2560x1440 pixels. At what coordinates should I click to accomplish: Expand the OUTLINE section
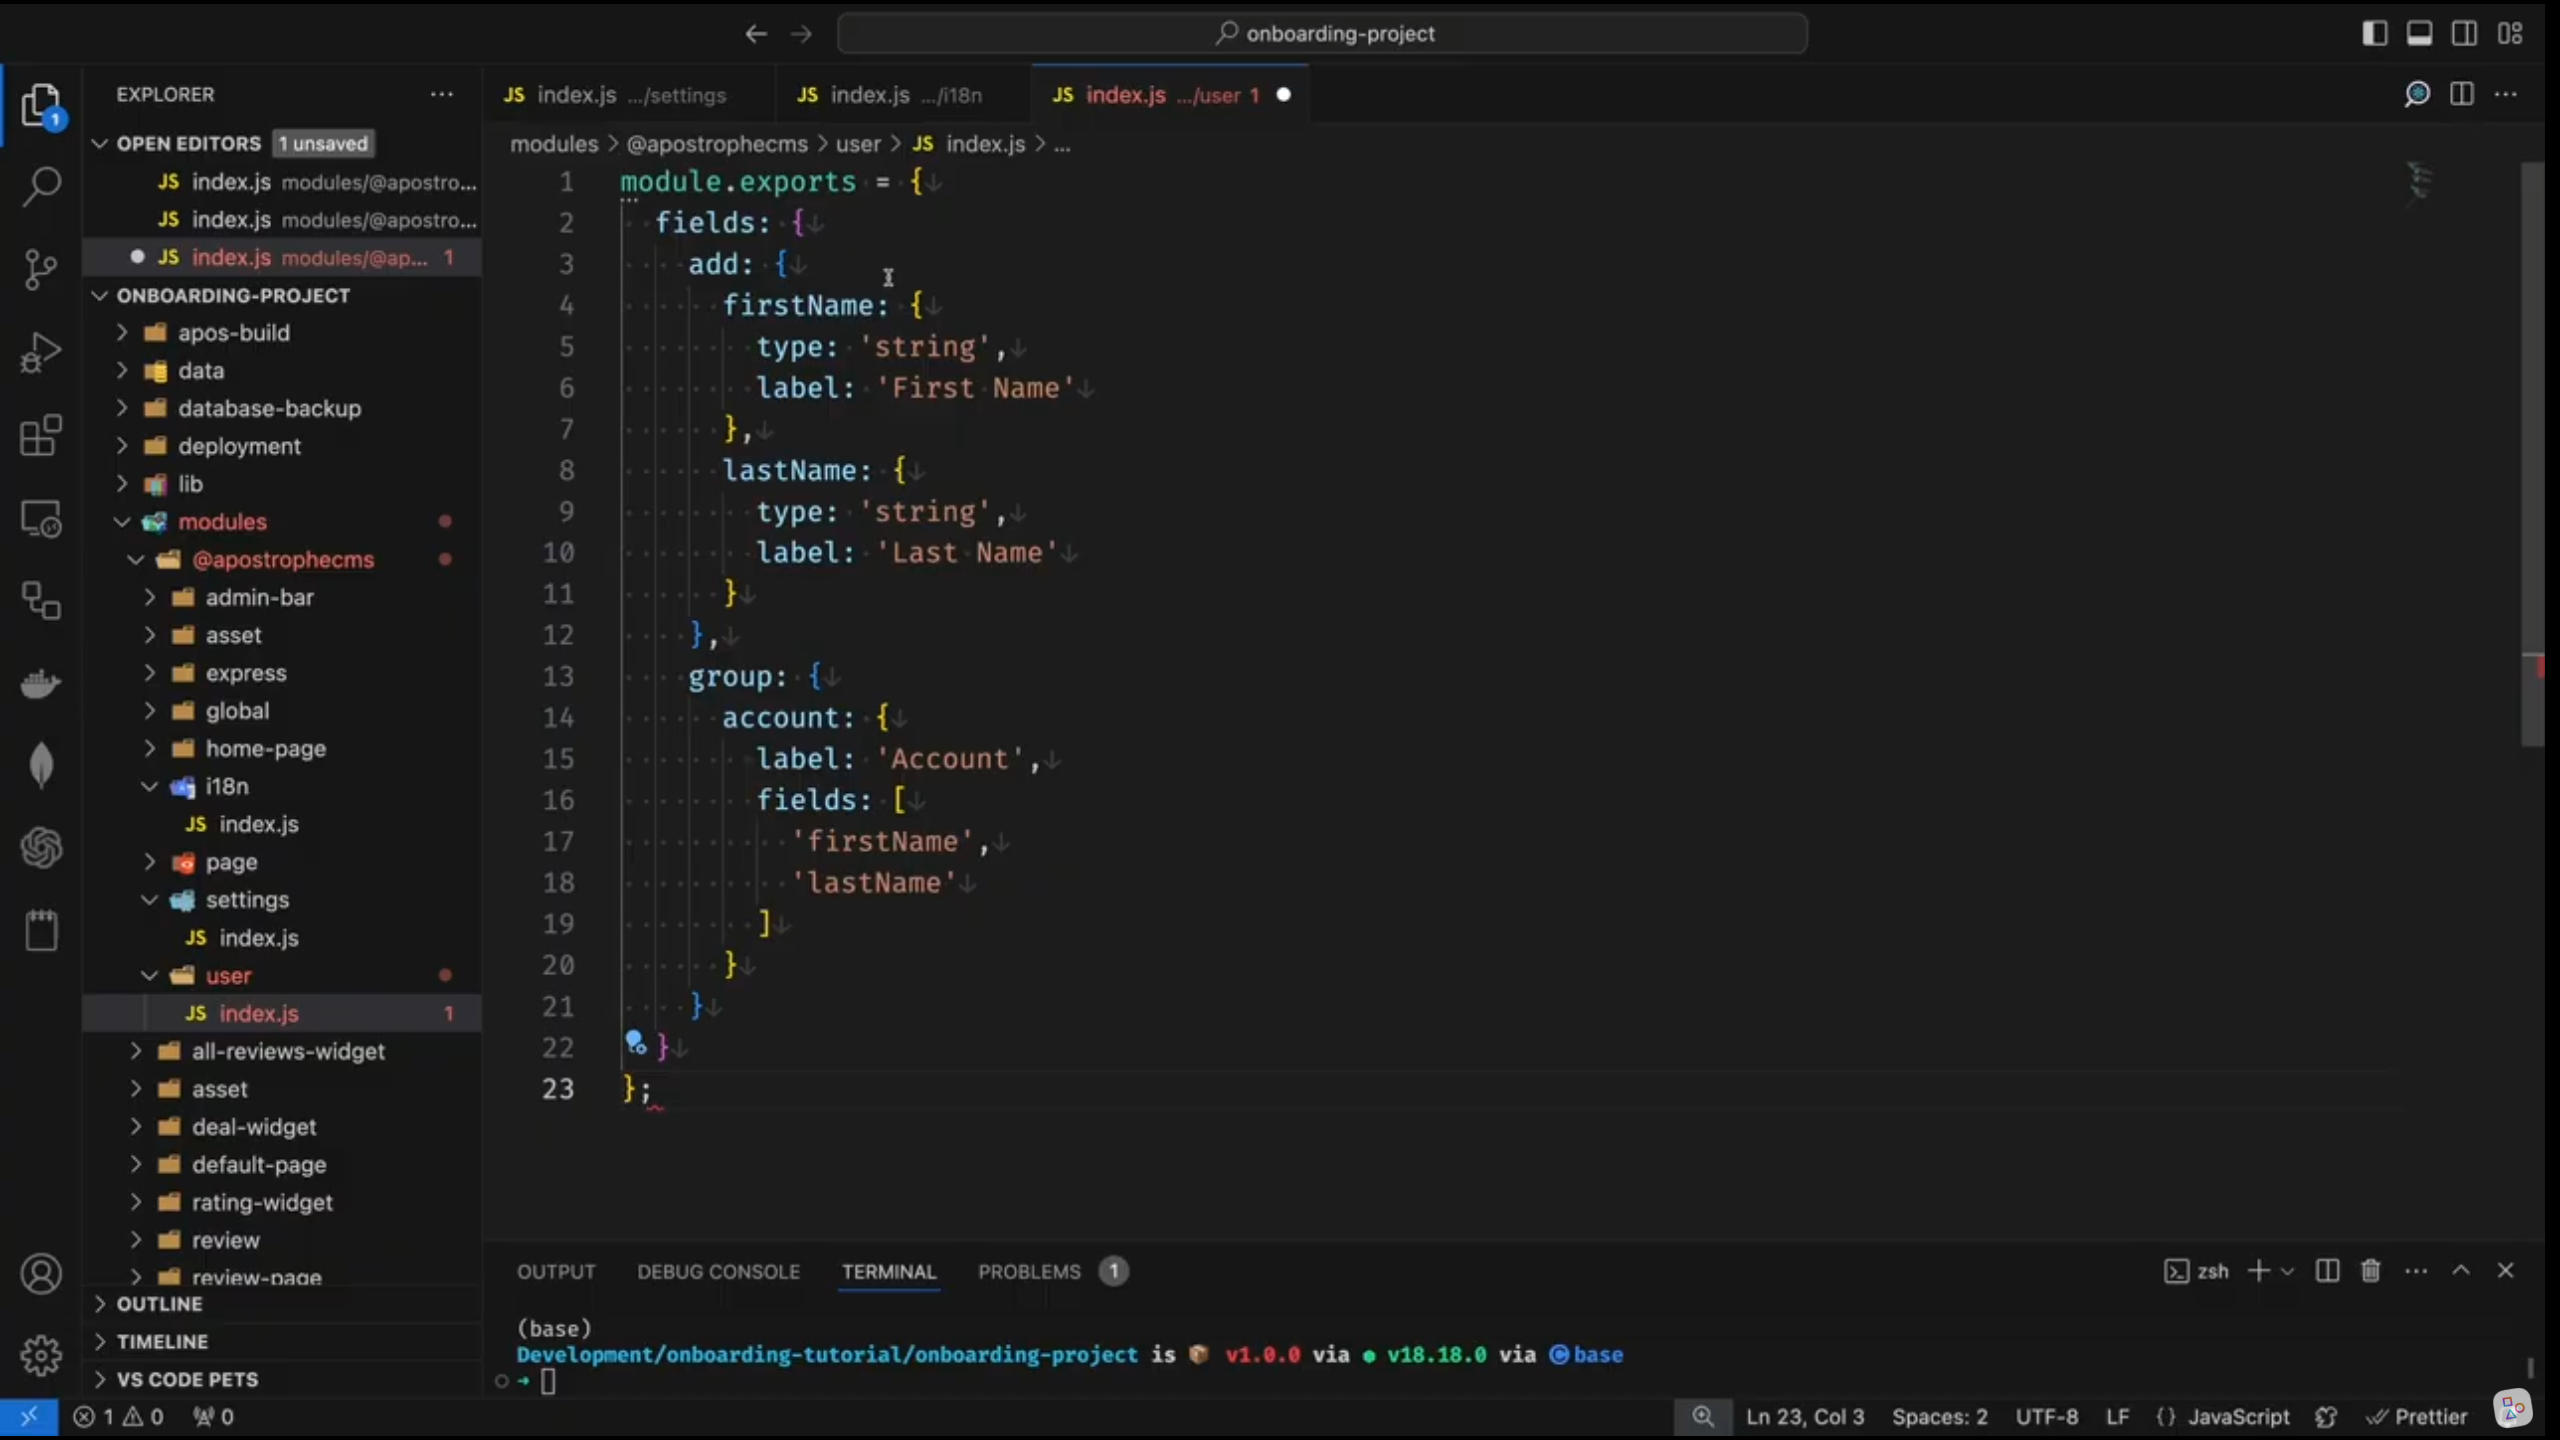[159, 1304]
